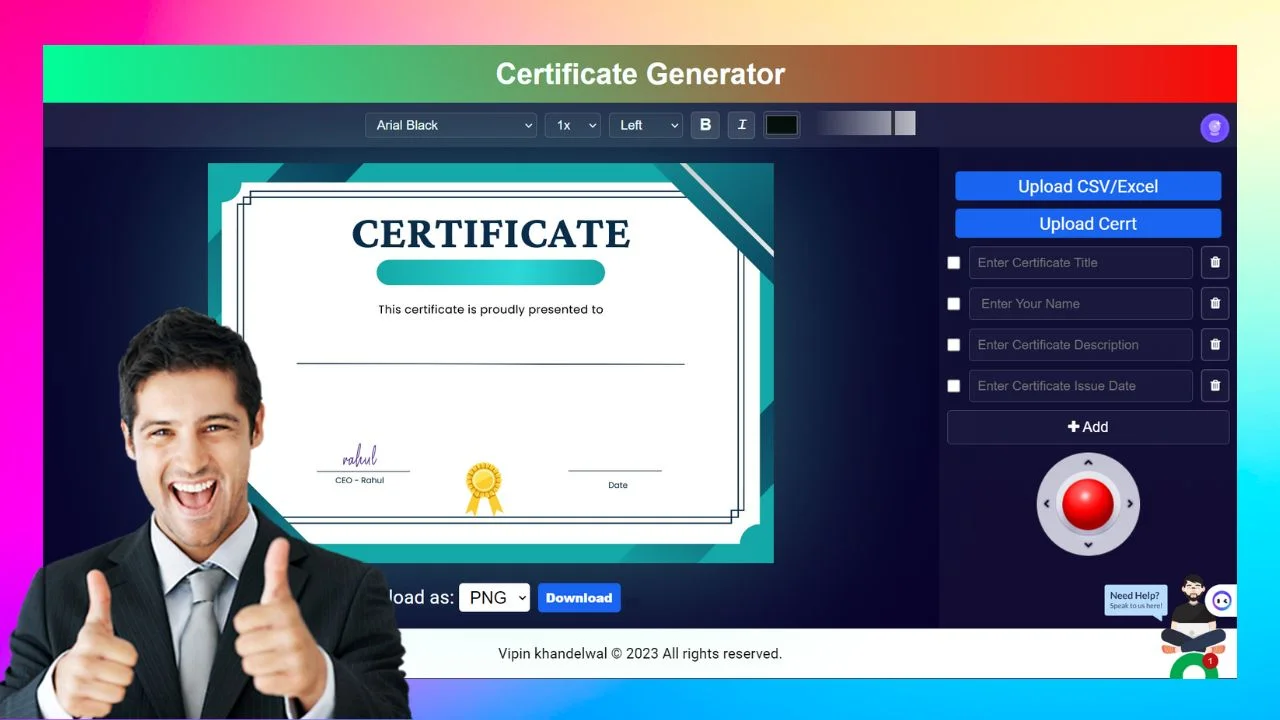
Task: Click the Upload CSV/Excel button
Action: pos(1088,186)
